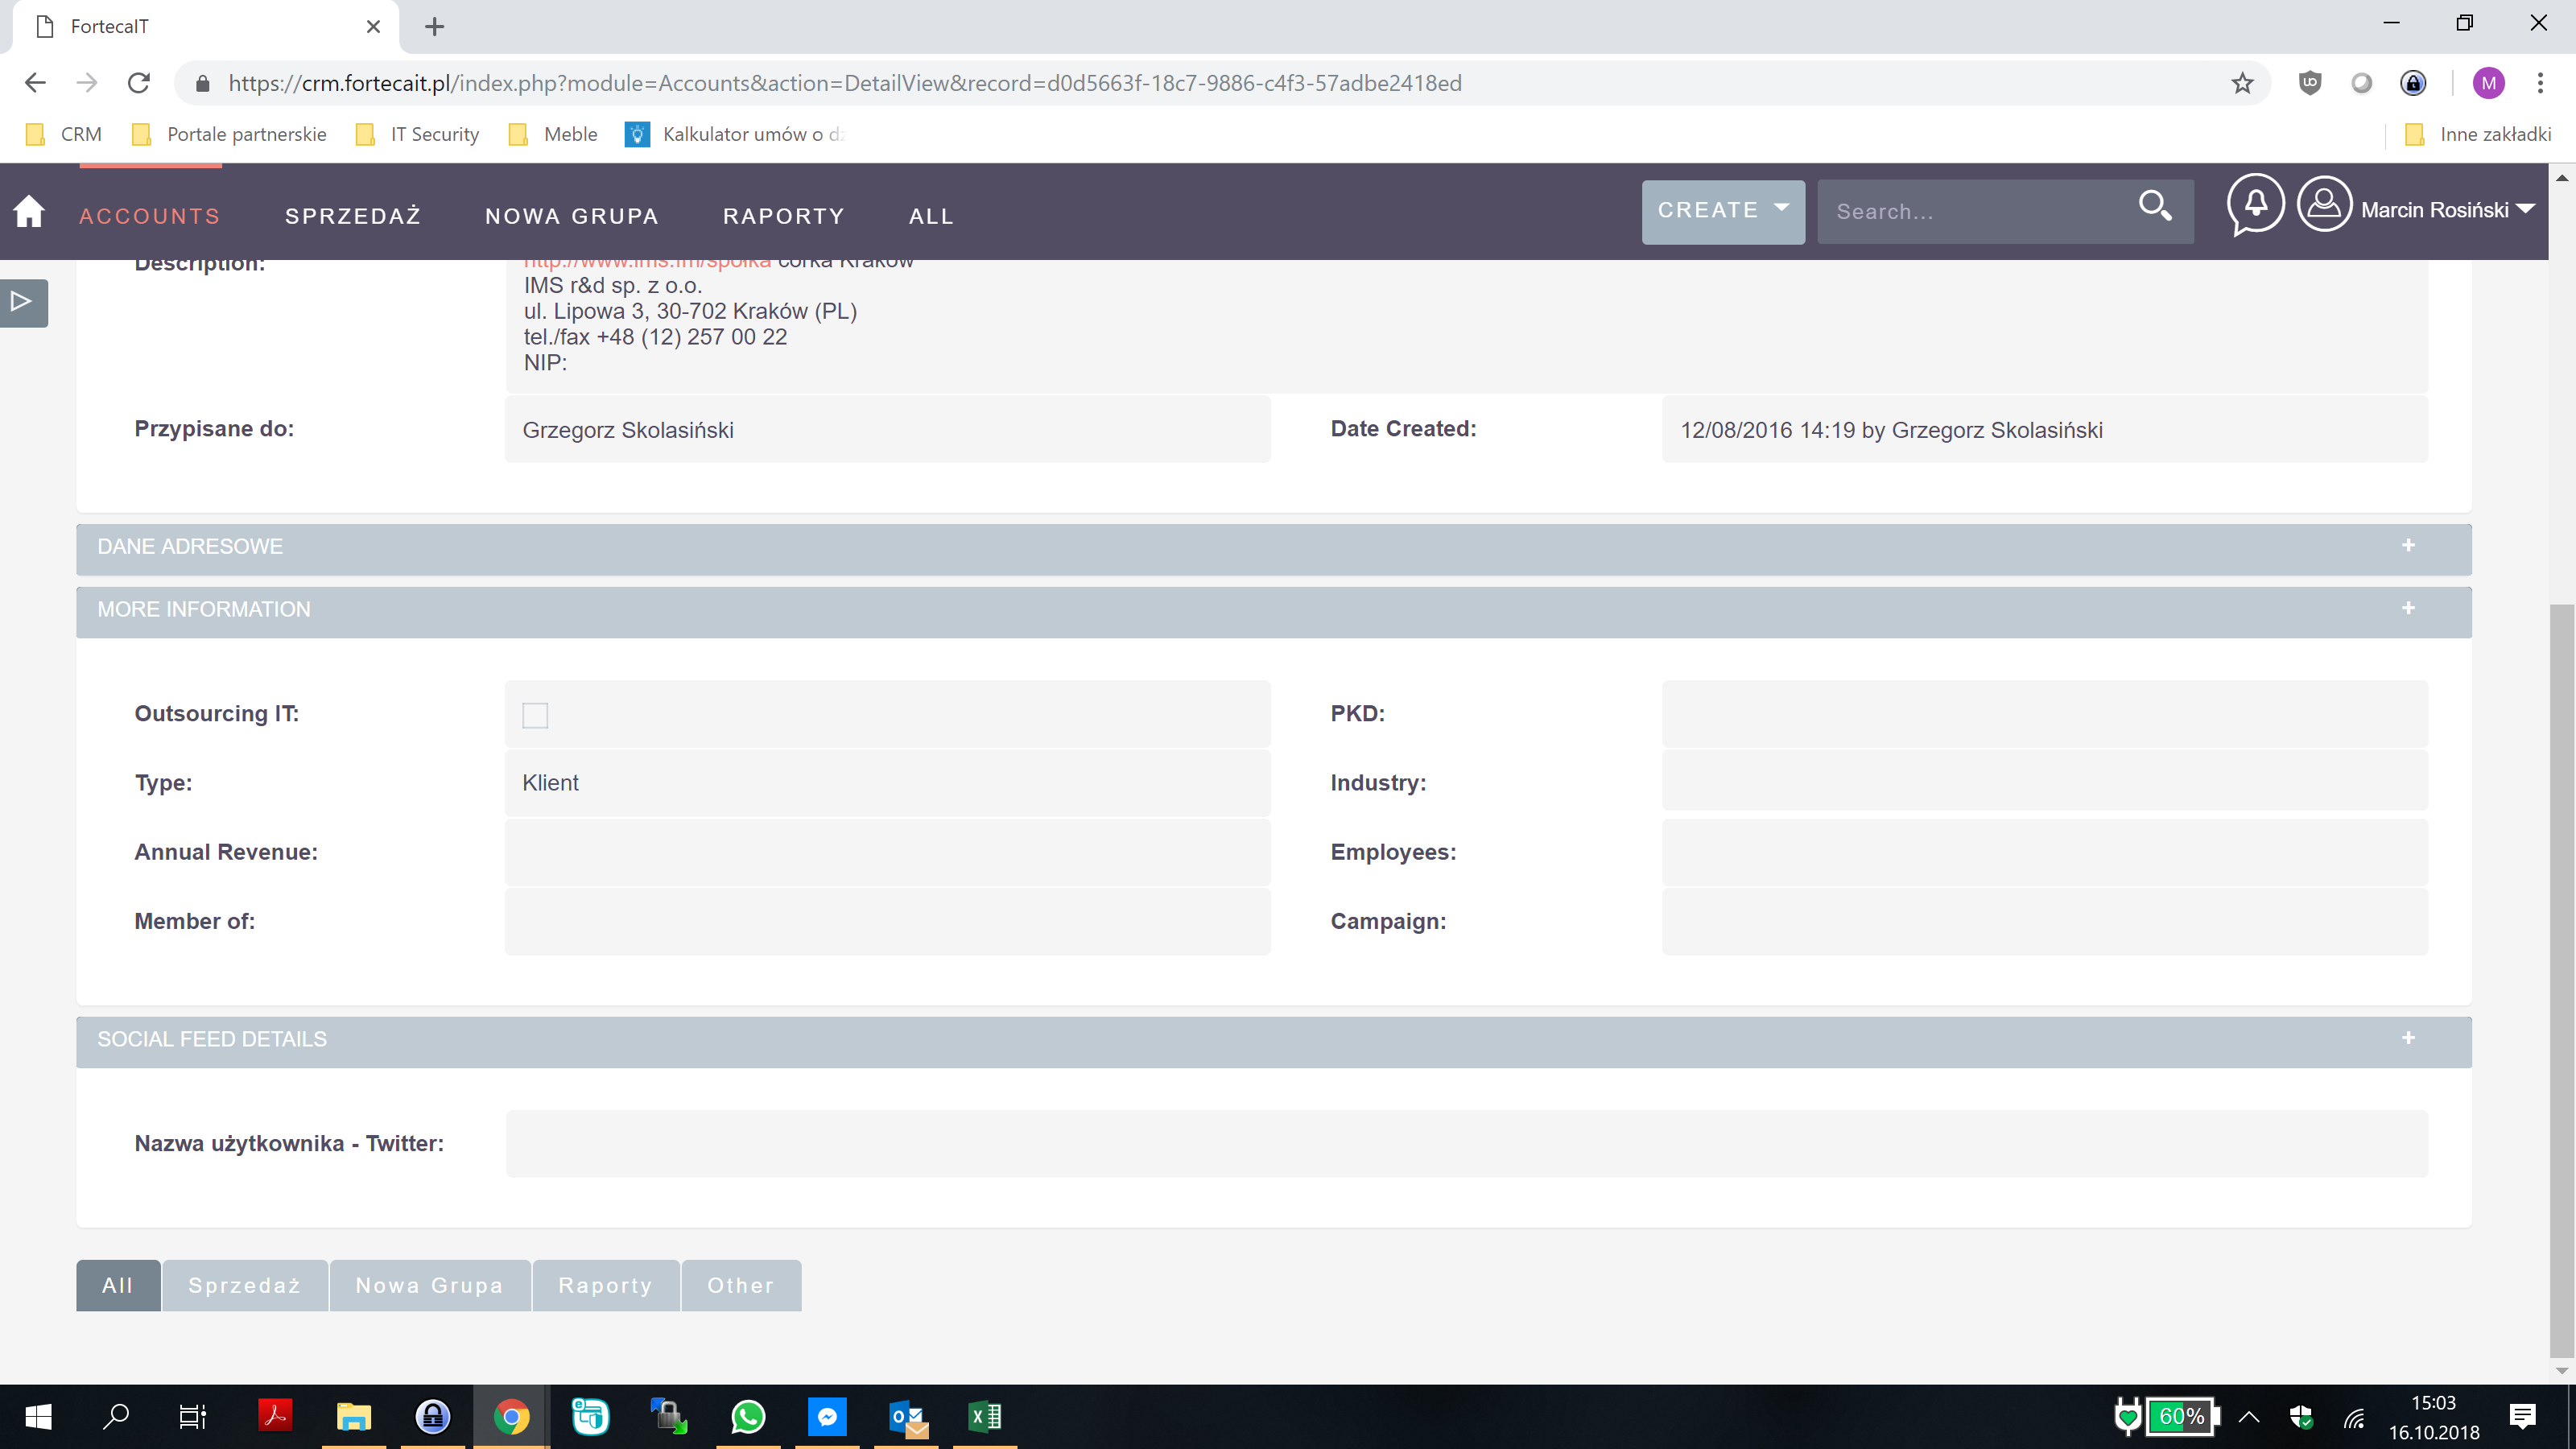This screenshot has height=1449, width=2576.
Task: Toggle the SOCIAL FEED DETAILS panel
Action: point(2408,1039)
